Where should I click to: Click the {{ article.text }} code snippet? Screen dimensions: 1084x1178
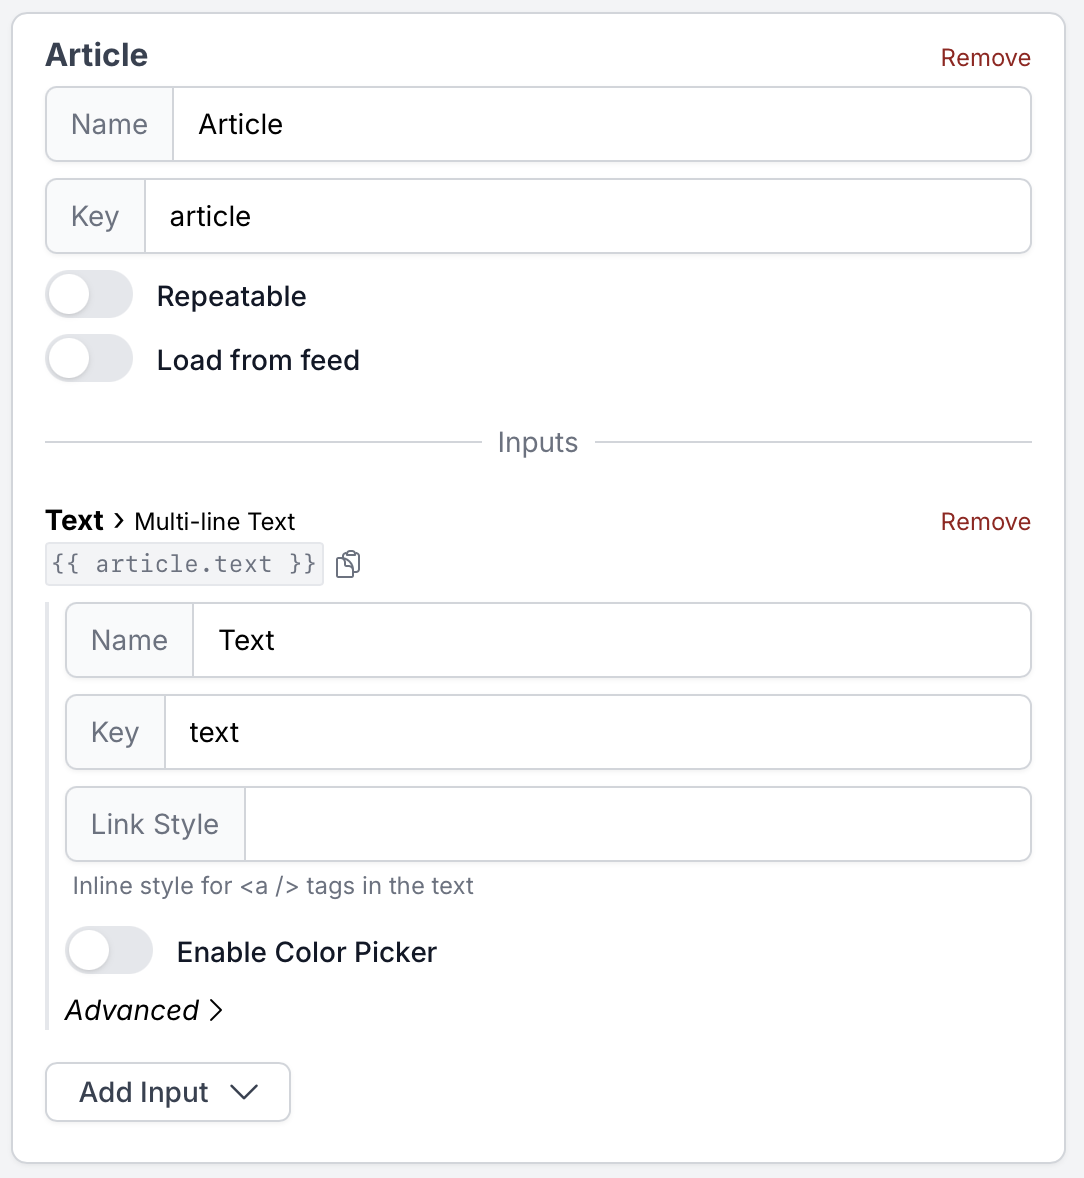(184, 565)
